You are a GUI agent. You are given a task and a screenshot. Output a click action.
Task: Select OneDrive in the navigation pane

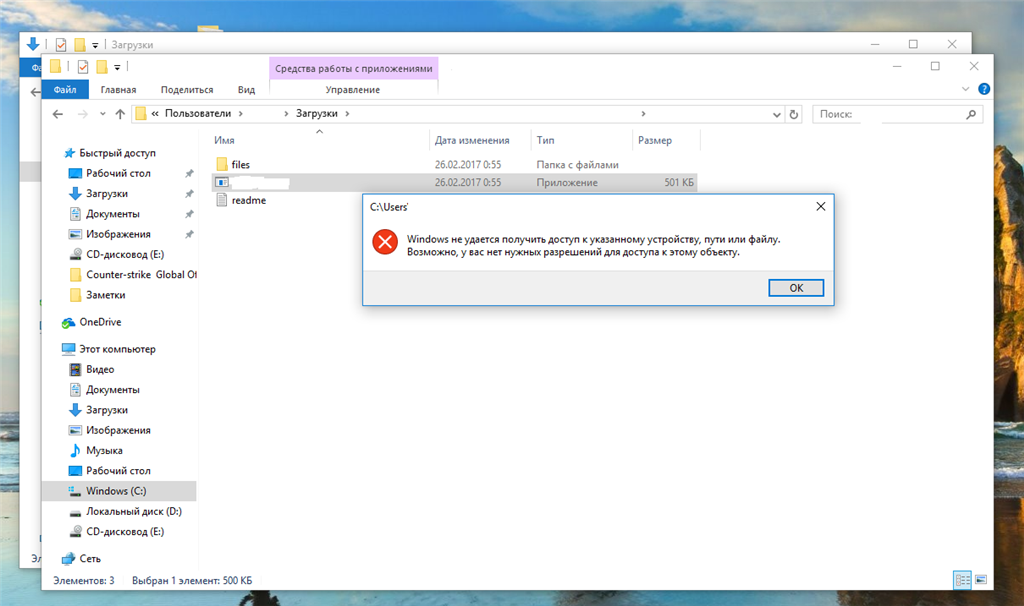(x=100, y=322)
